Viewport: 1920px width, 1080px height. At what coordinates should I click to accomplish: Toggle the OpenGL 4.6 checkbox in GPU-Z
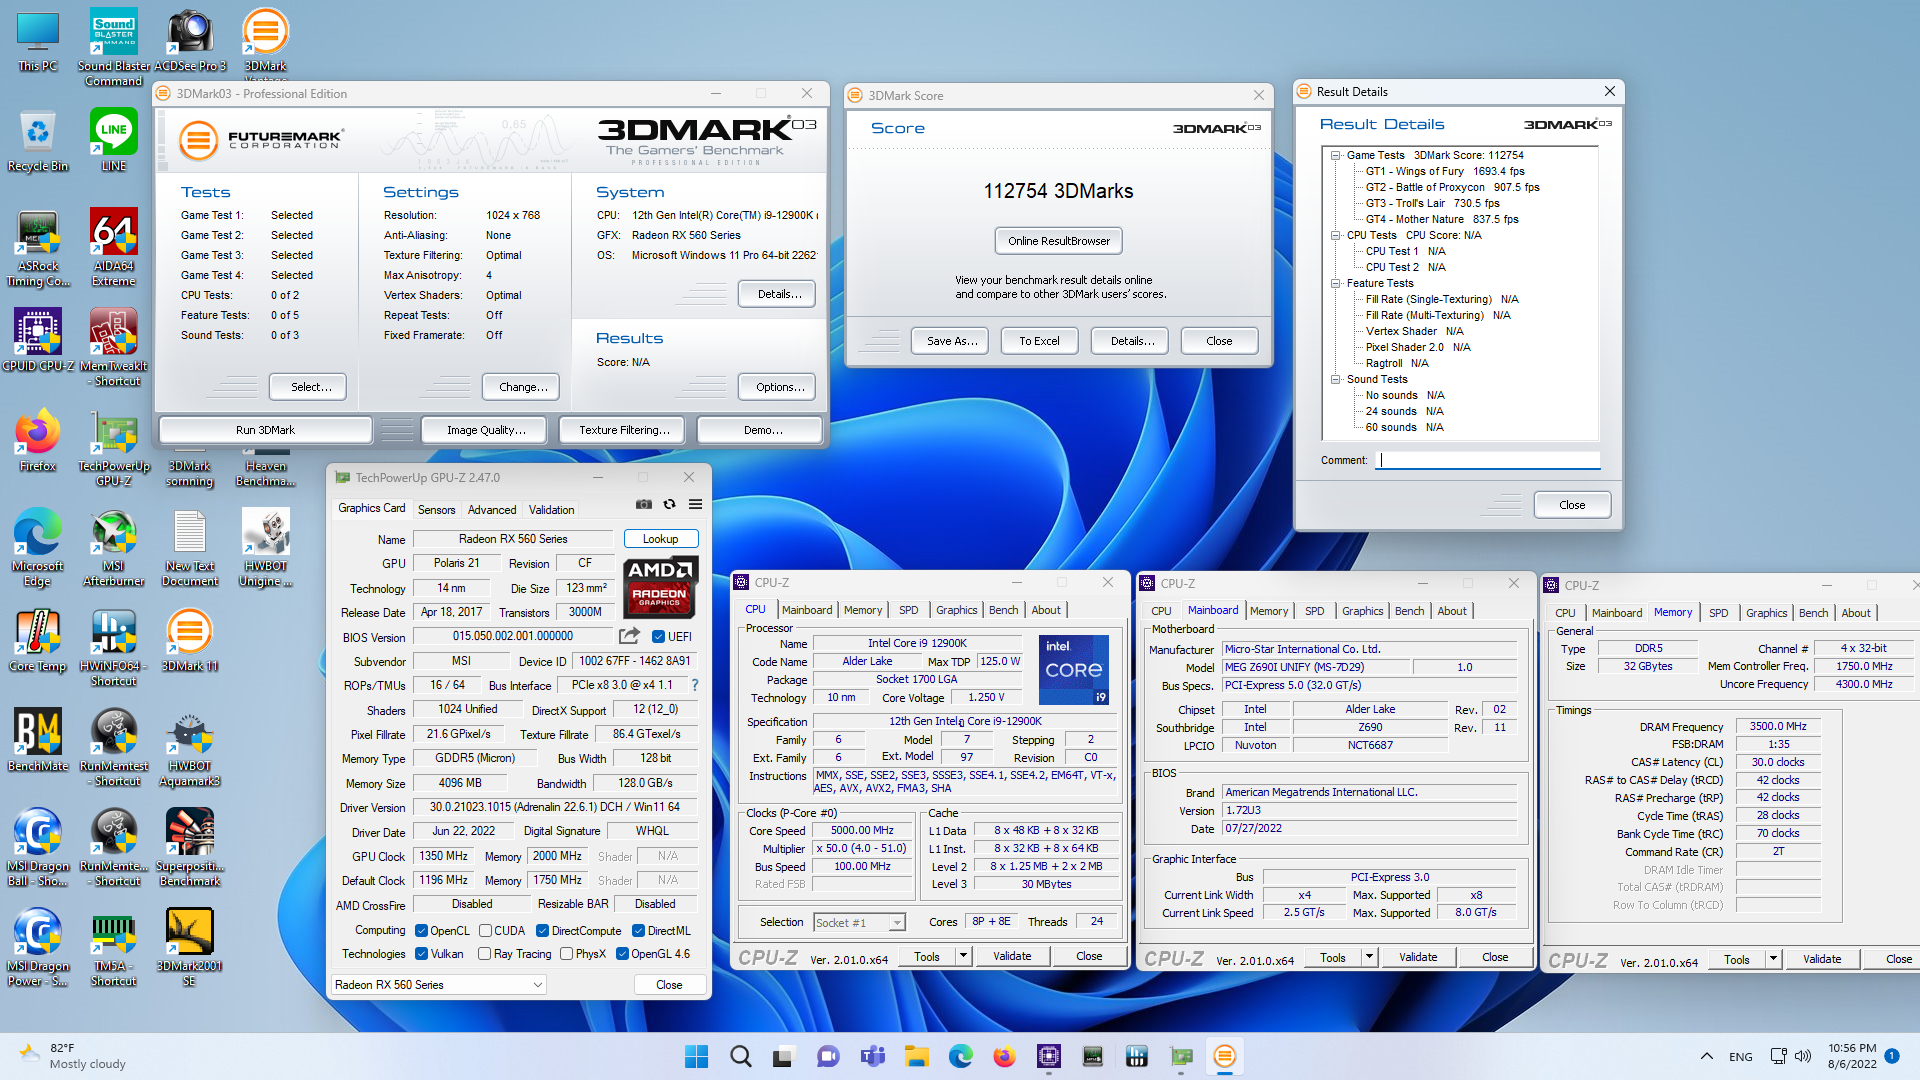(x=622, y=954)
